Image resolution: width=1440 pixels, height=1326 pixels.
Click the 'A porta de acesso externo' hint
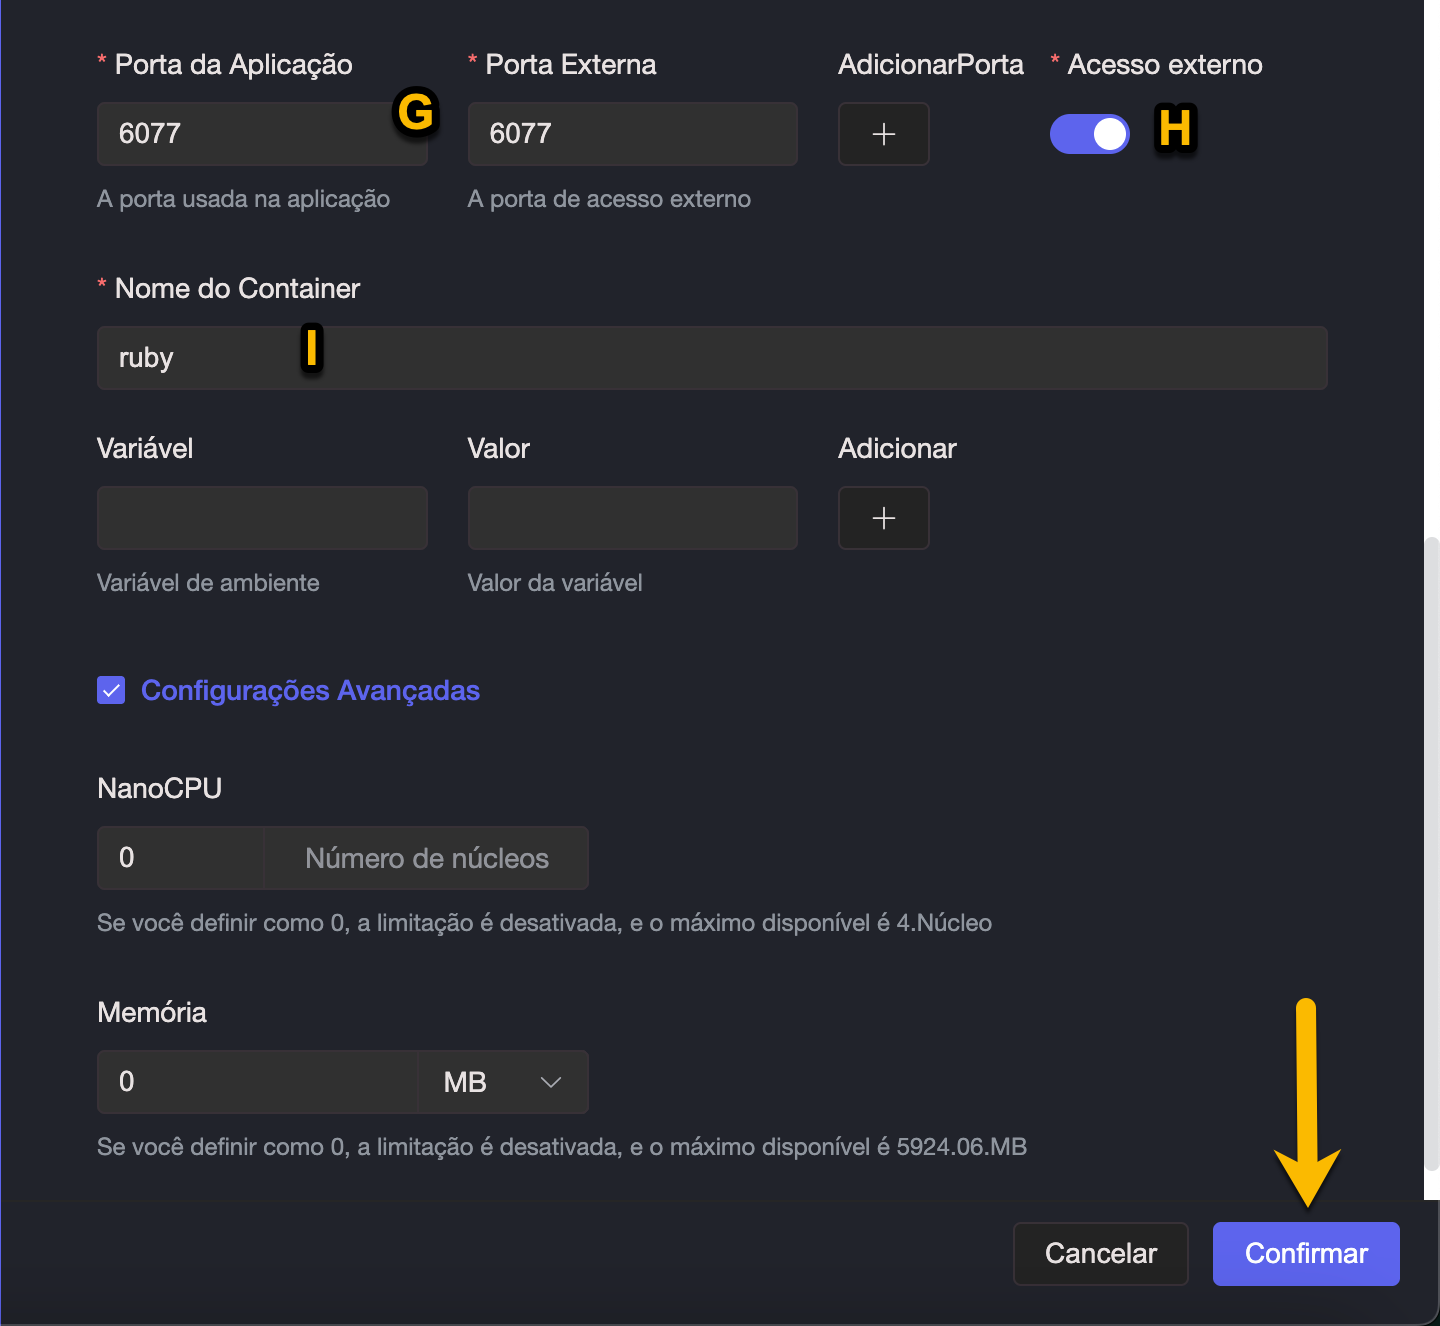click(x=609, y=199)
